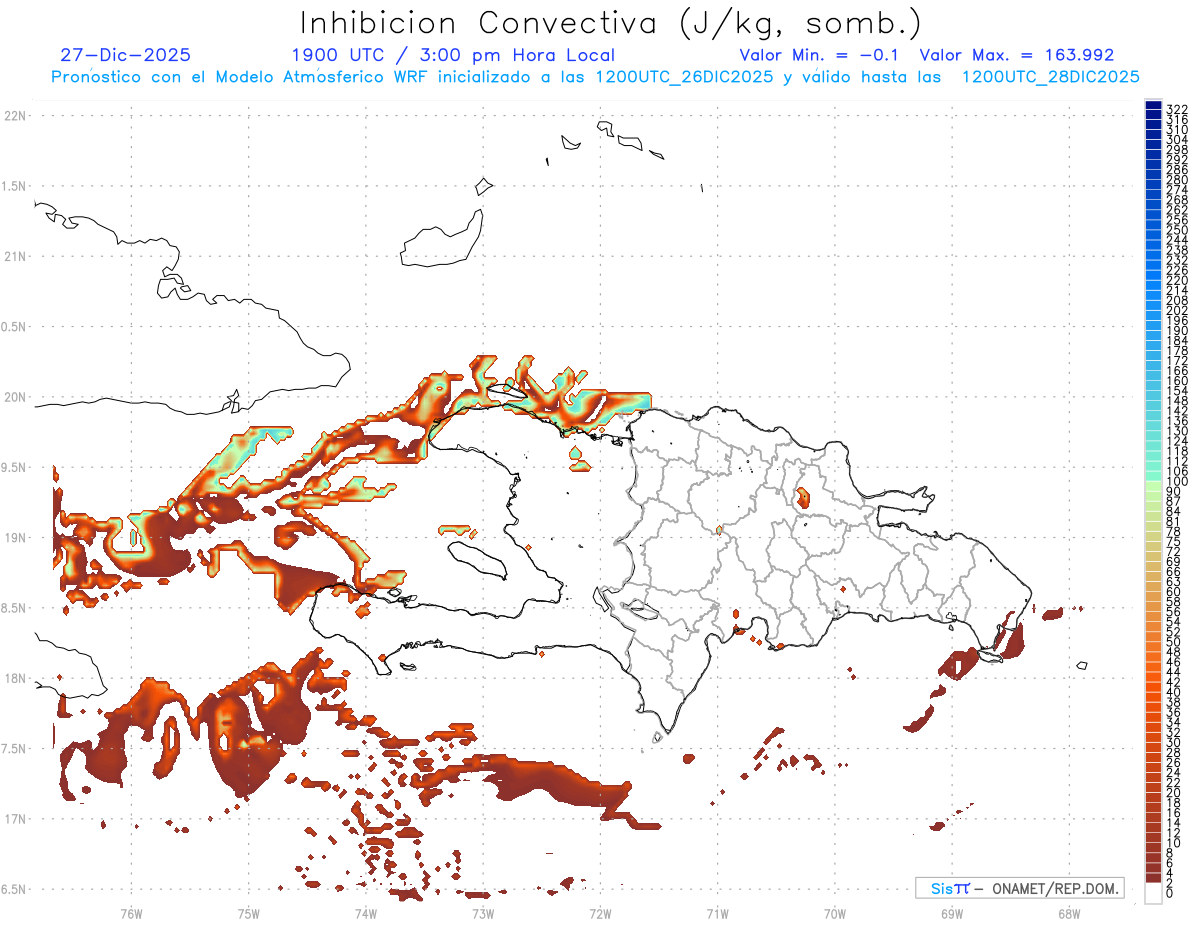The image size is (1200, 927).
Task: Click the '22N' latitude label
Action: pos(15,116)
